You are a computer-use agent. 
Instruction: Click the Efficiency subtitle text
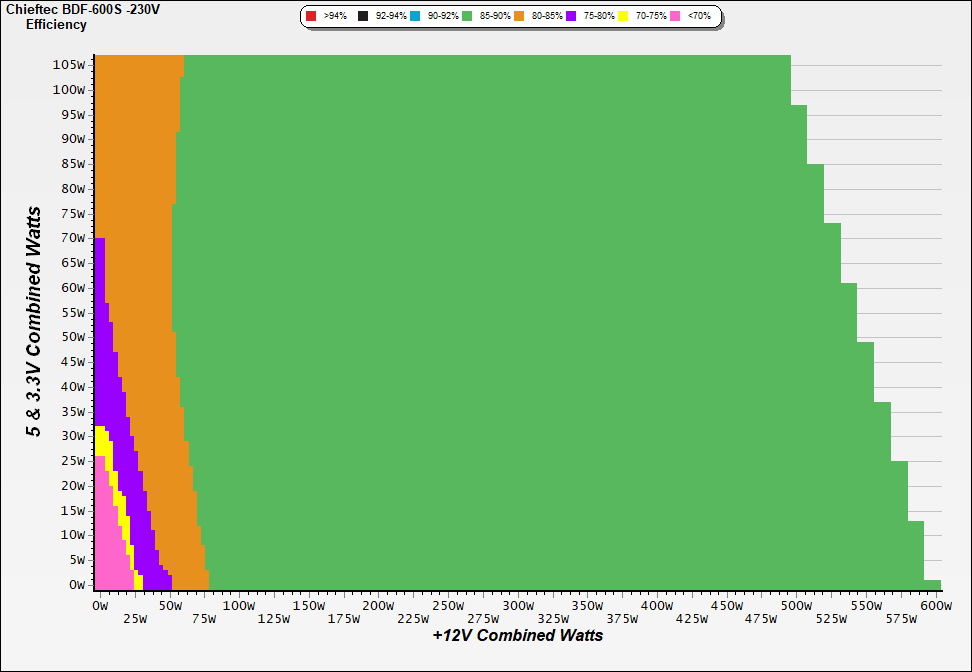coord(56,24)
